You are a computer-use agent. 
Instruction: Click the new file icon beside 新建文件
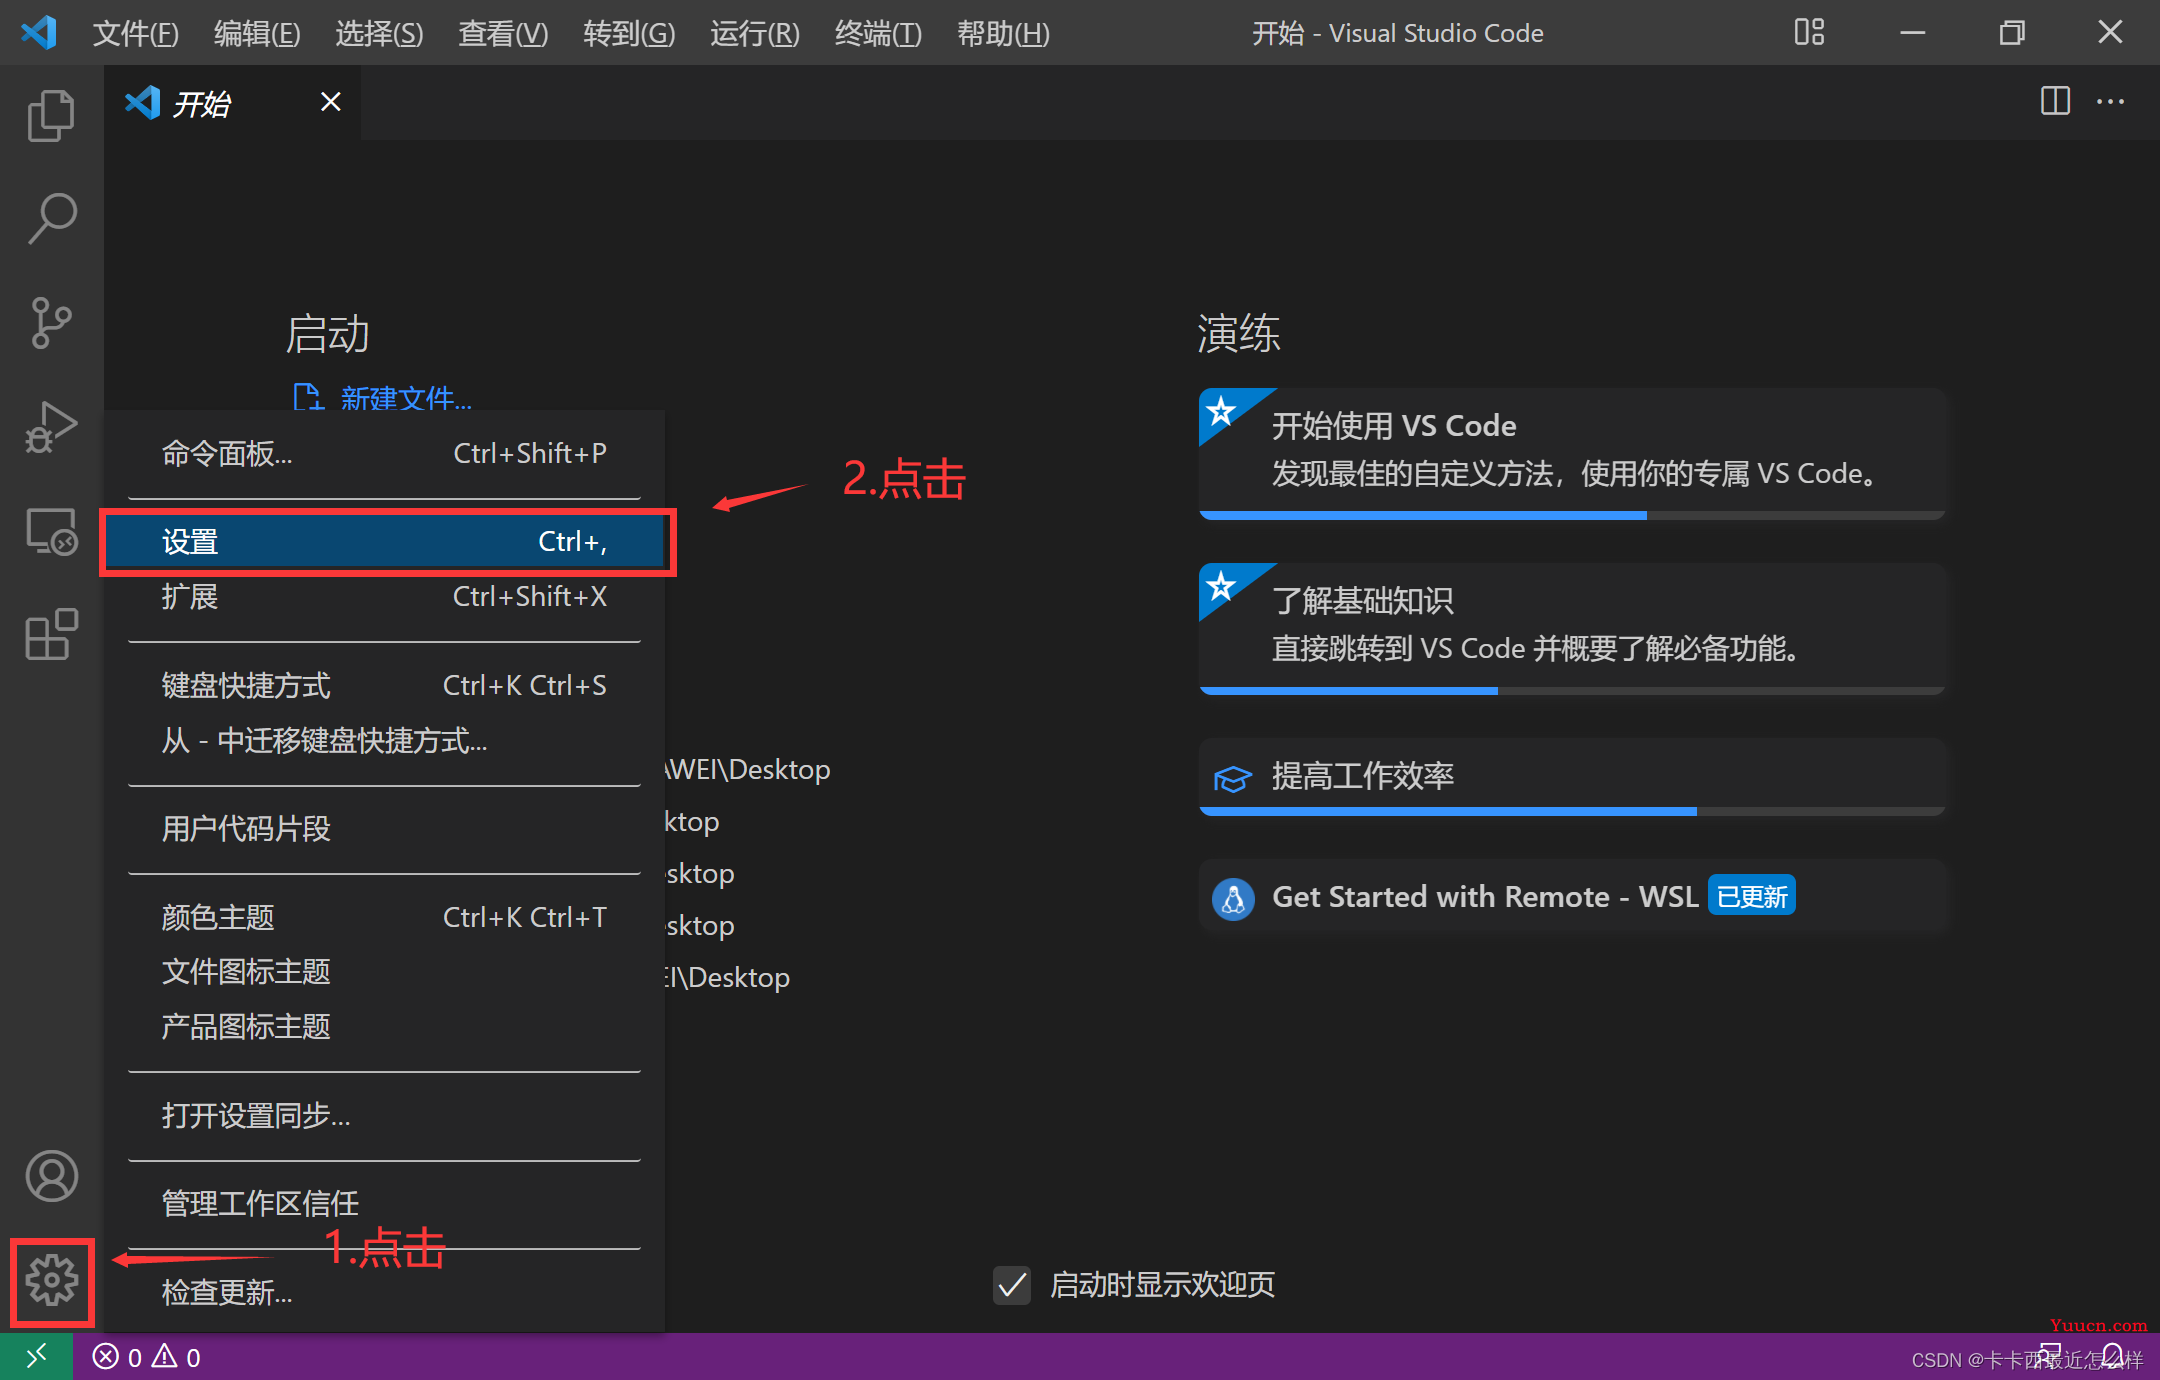(x=307, y=397)
